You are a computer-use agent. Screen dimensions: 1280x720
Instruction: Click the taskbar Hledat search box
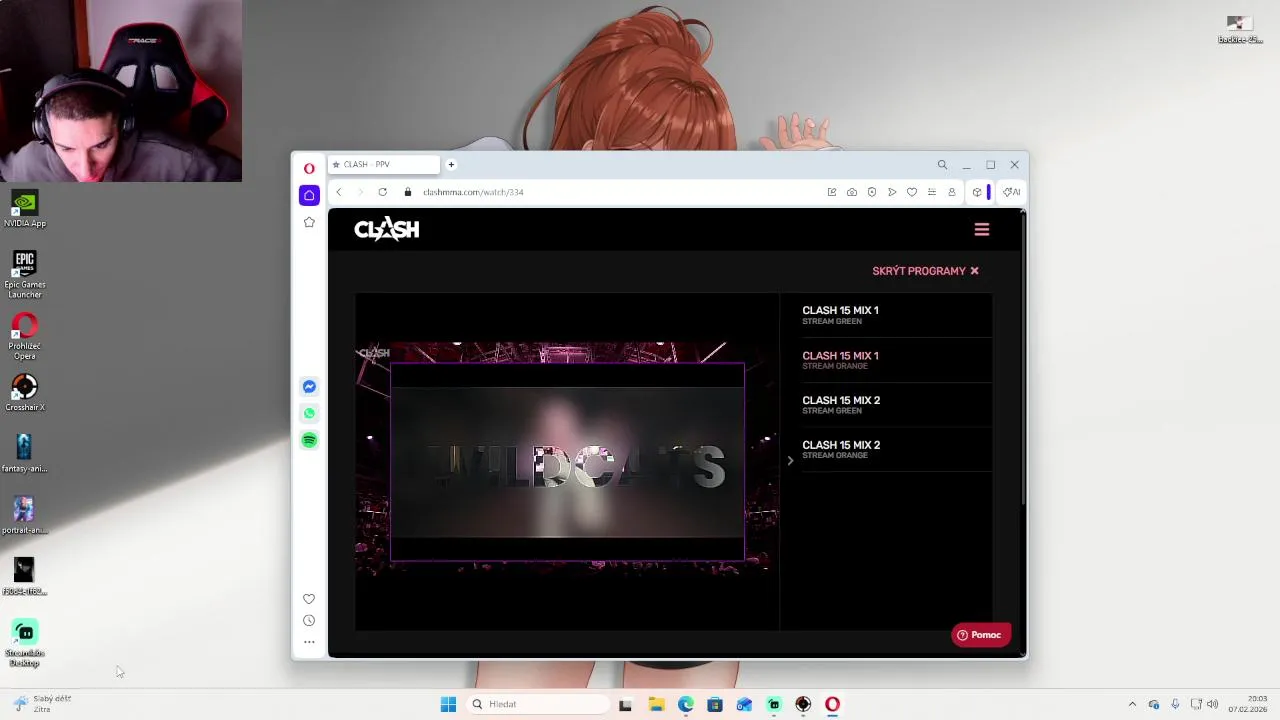coord(538,704)
